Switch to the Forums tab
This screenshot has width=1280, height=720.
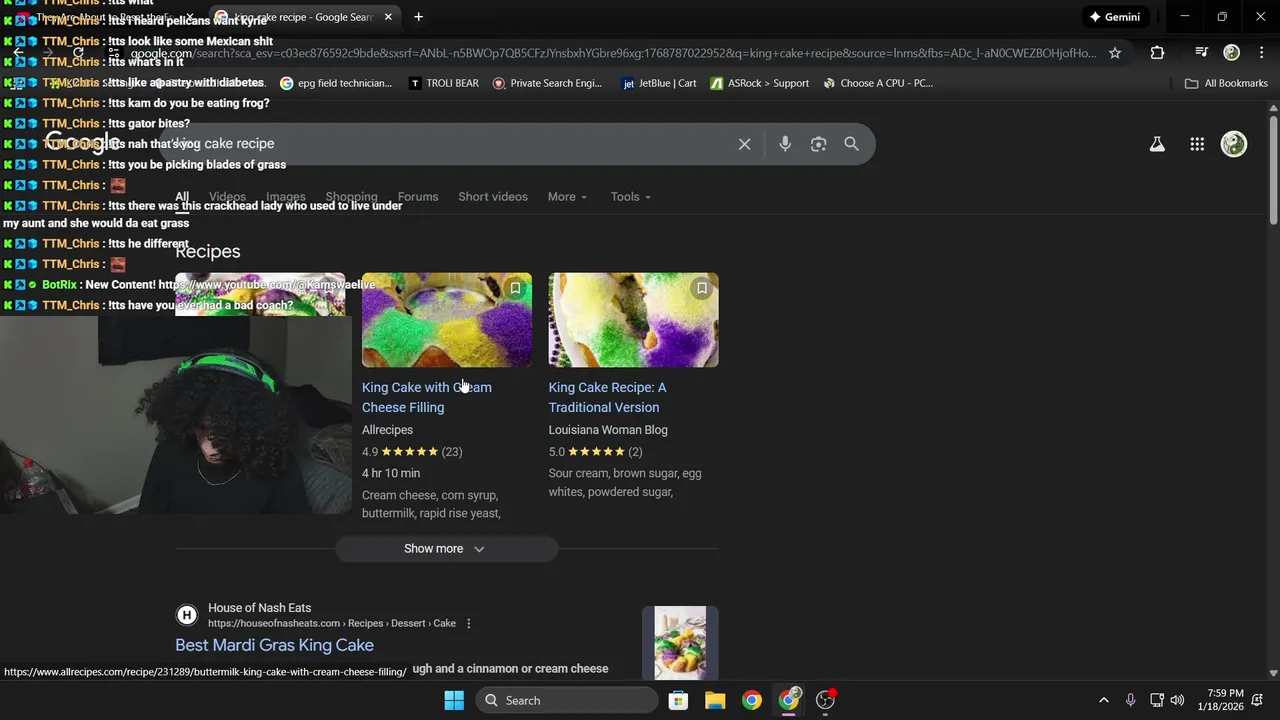[418, 197]
